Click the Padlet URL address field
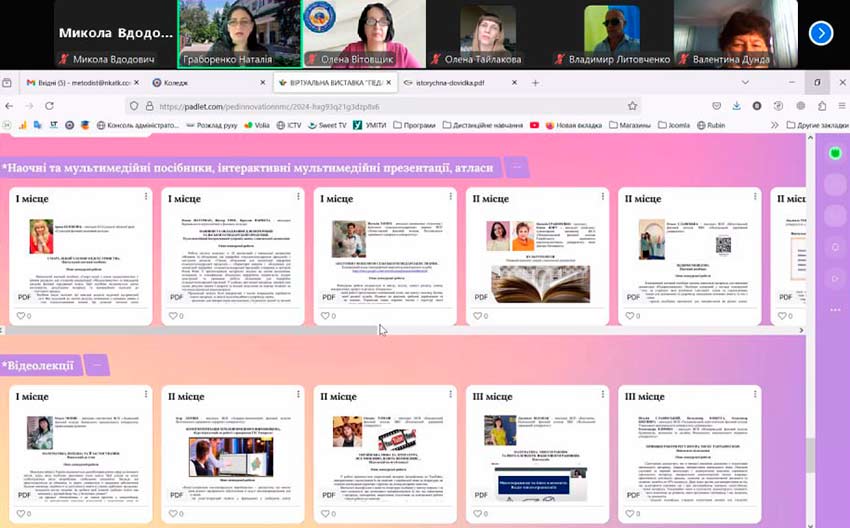The height and width of the screenshot is (528, 850). pyautogui.click(x=380, y=106)
